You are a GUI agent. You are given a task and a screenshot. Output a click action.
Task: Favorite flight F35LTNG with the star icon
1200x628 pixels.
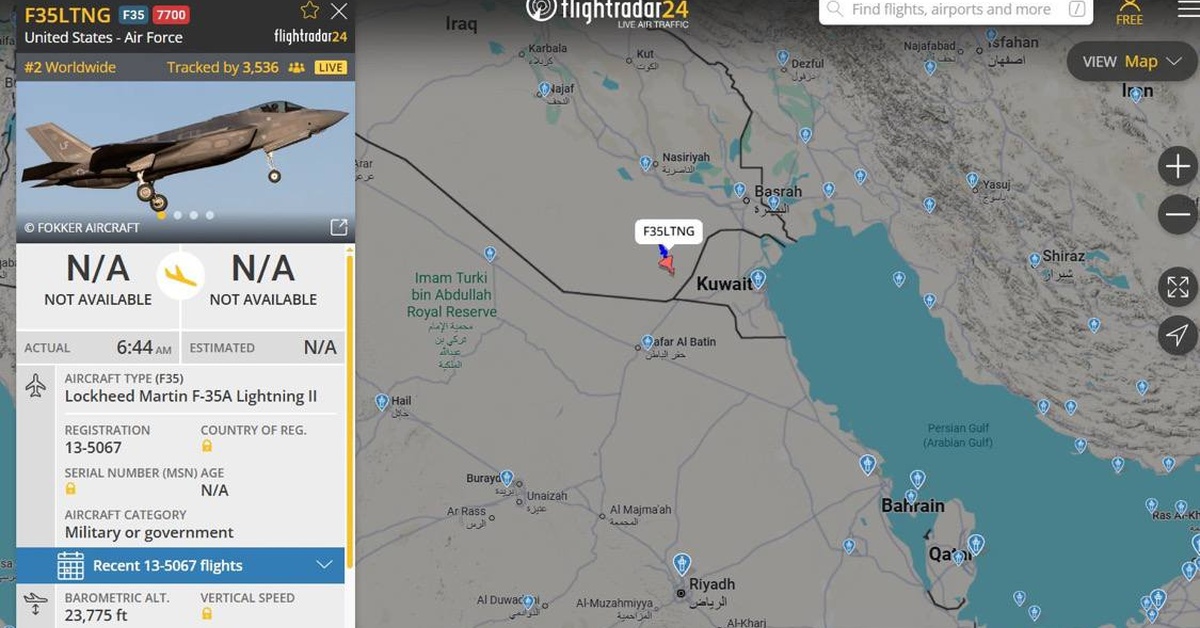pos(310,11)
